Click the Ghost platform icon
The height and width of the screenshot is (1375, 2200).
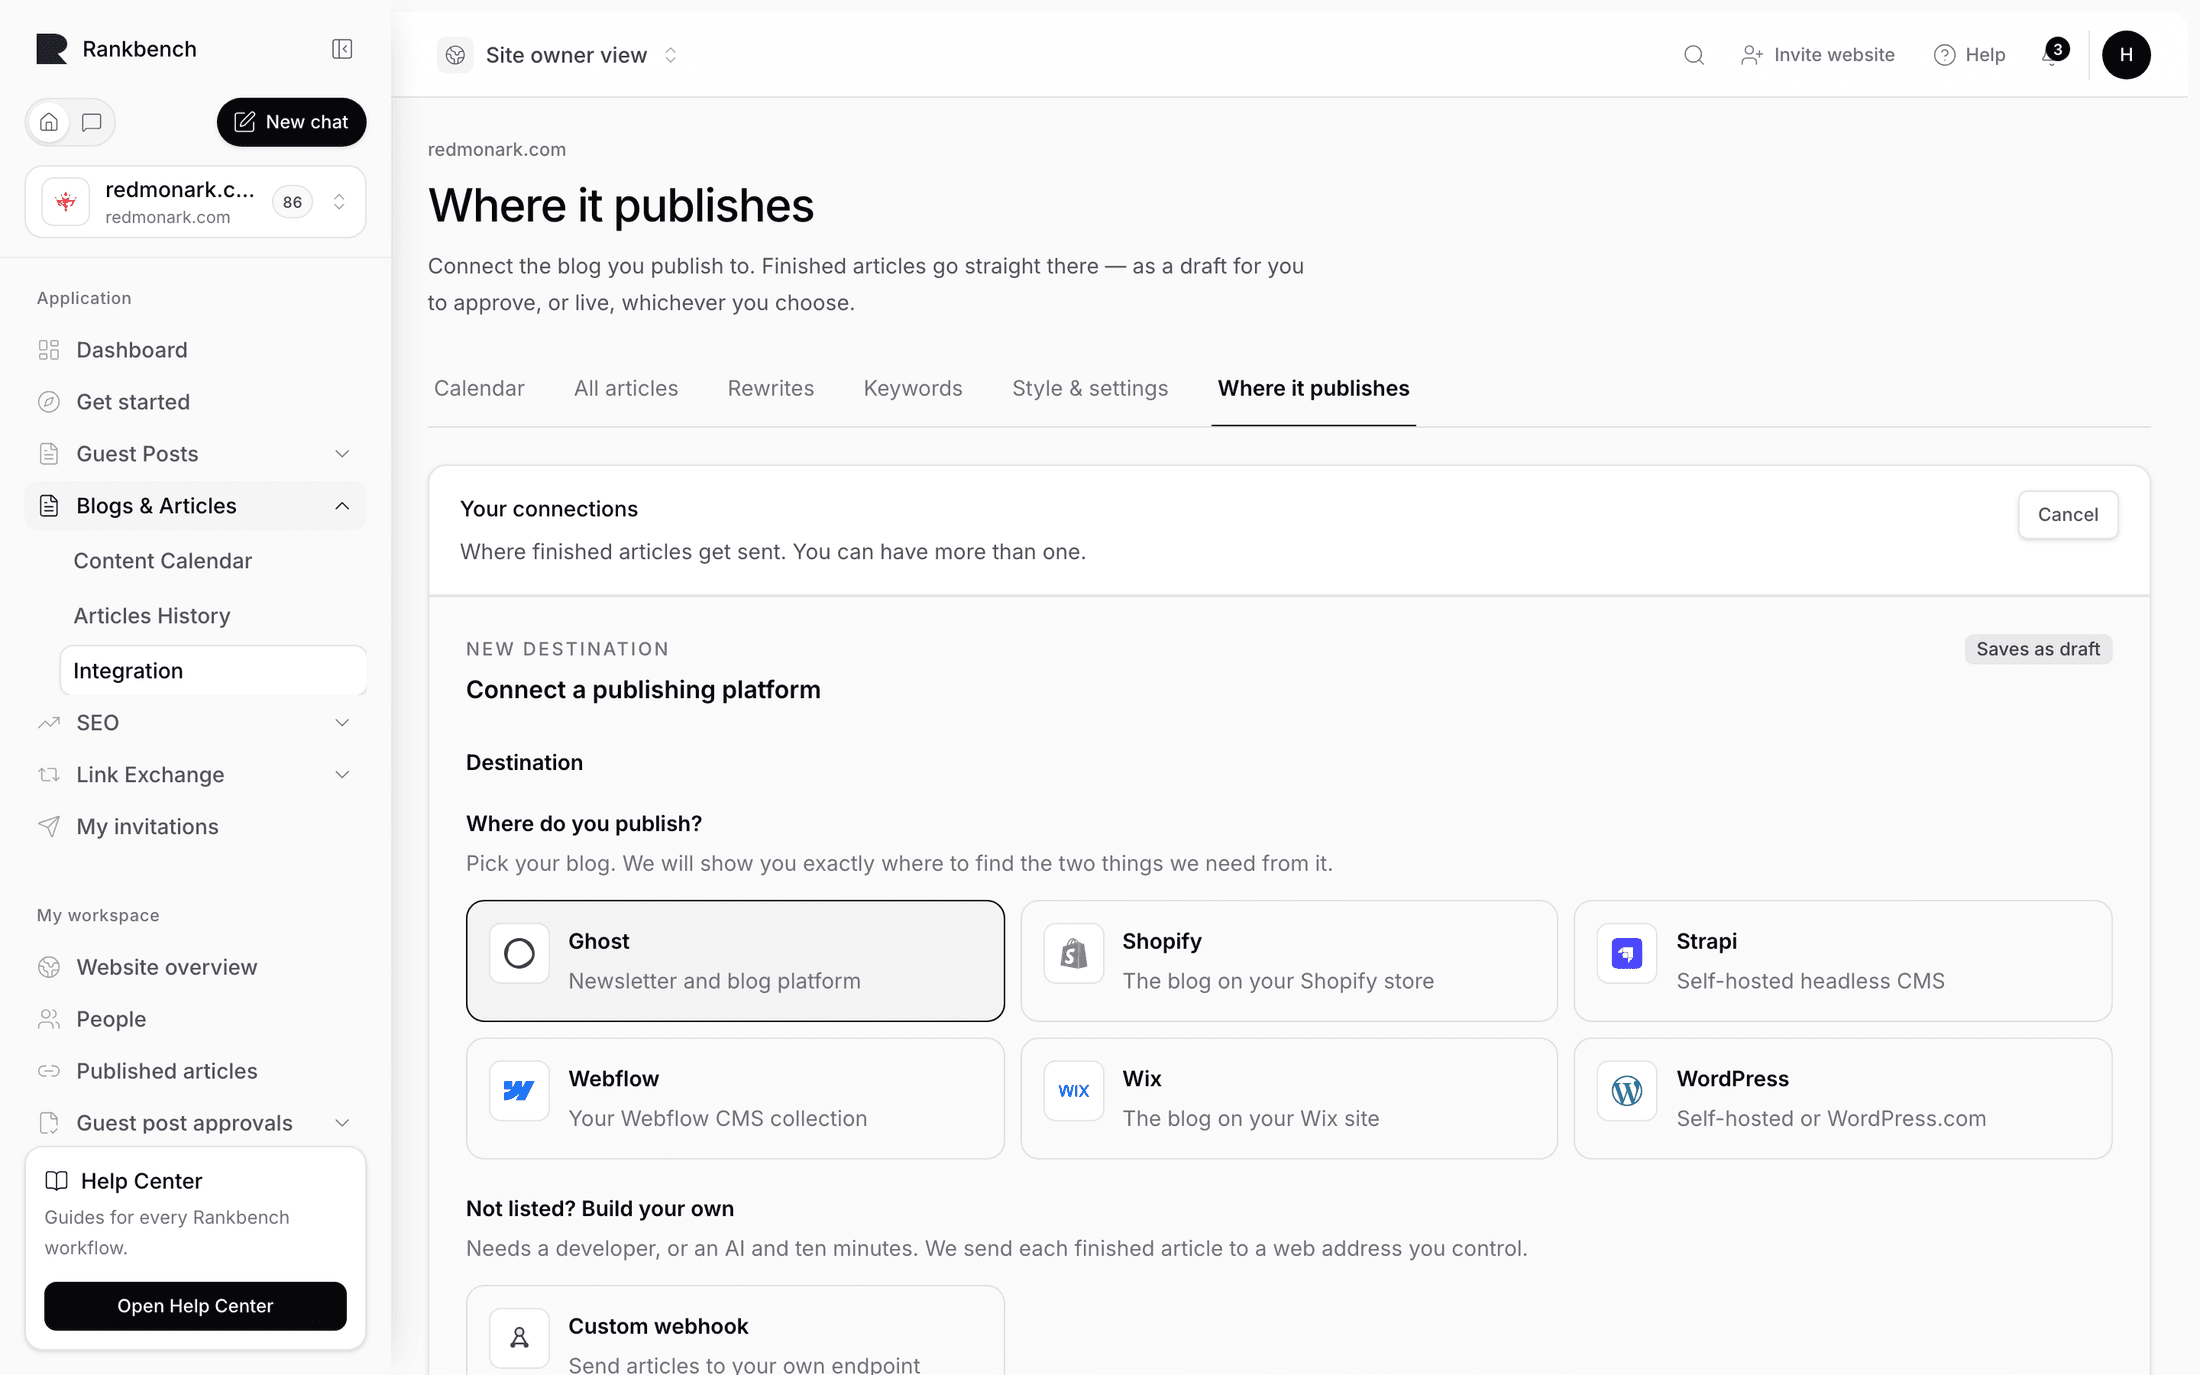click(x=519, y=953)
